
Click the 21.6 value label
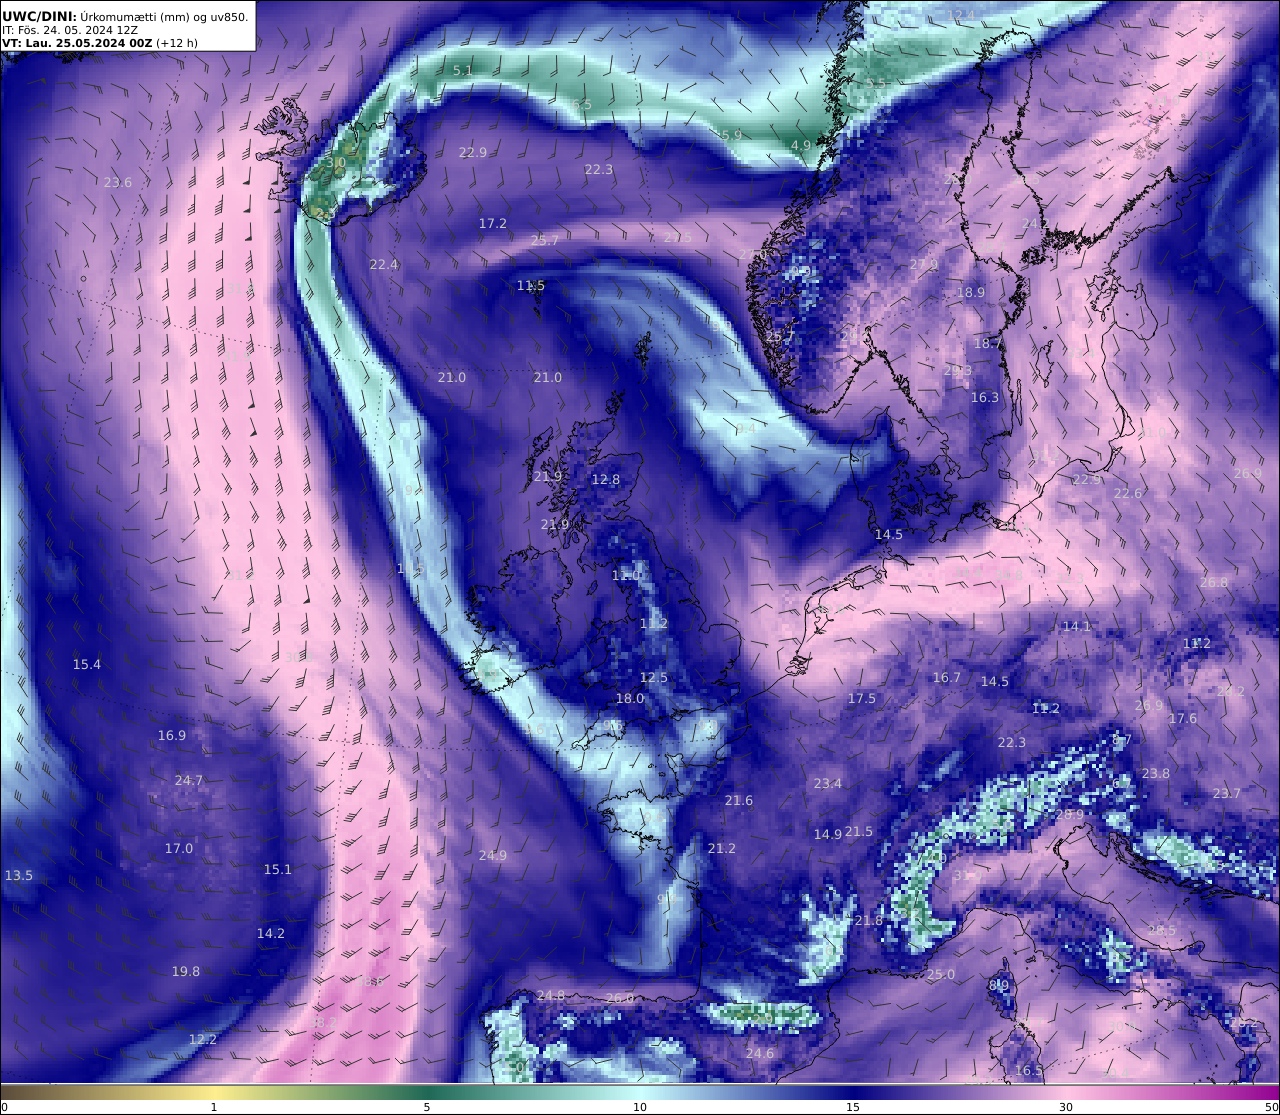[x=739, y=800]
